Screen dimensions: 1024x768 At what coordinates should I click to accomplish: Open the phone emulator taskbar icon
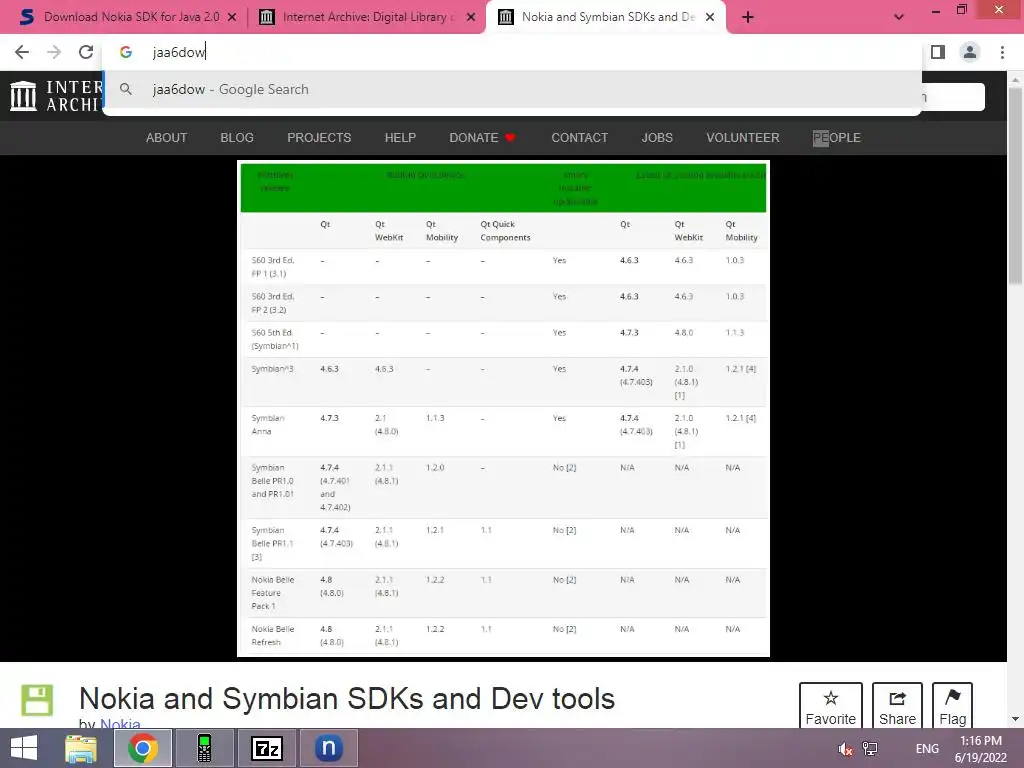[204, 748]
